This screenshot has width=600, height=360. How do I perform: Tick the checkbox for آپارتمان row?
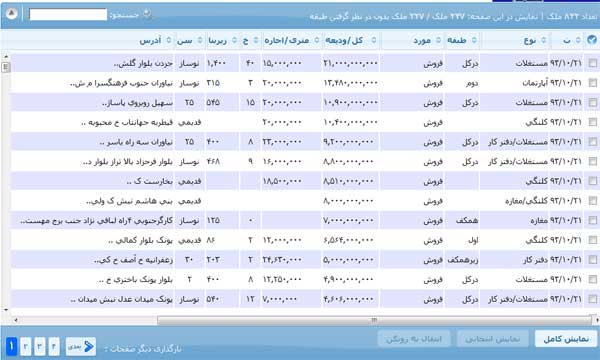click(x=593, y=83)
